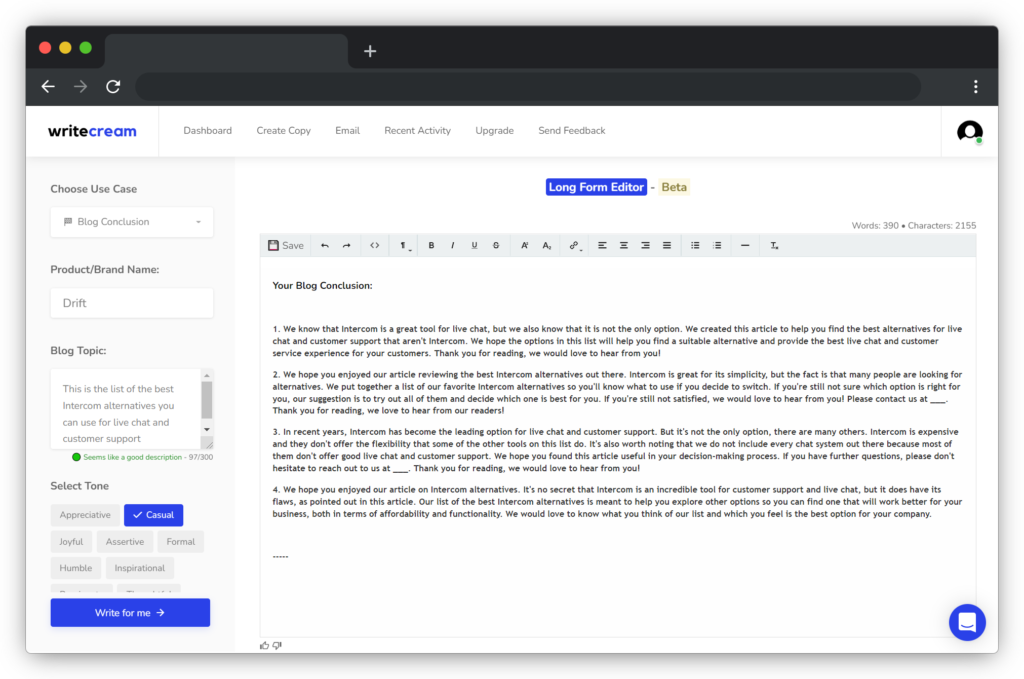Select the Appreciative tone
Viewport: 1024px width, 679px height.
point(85,515)
